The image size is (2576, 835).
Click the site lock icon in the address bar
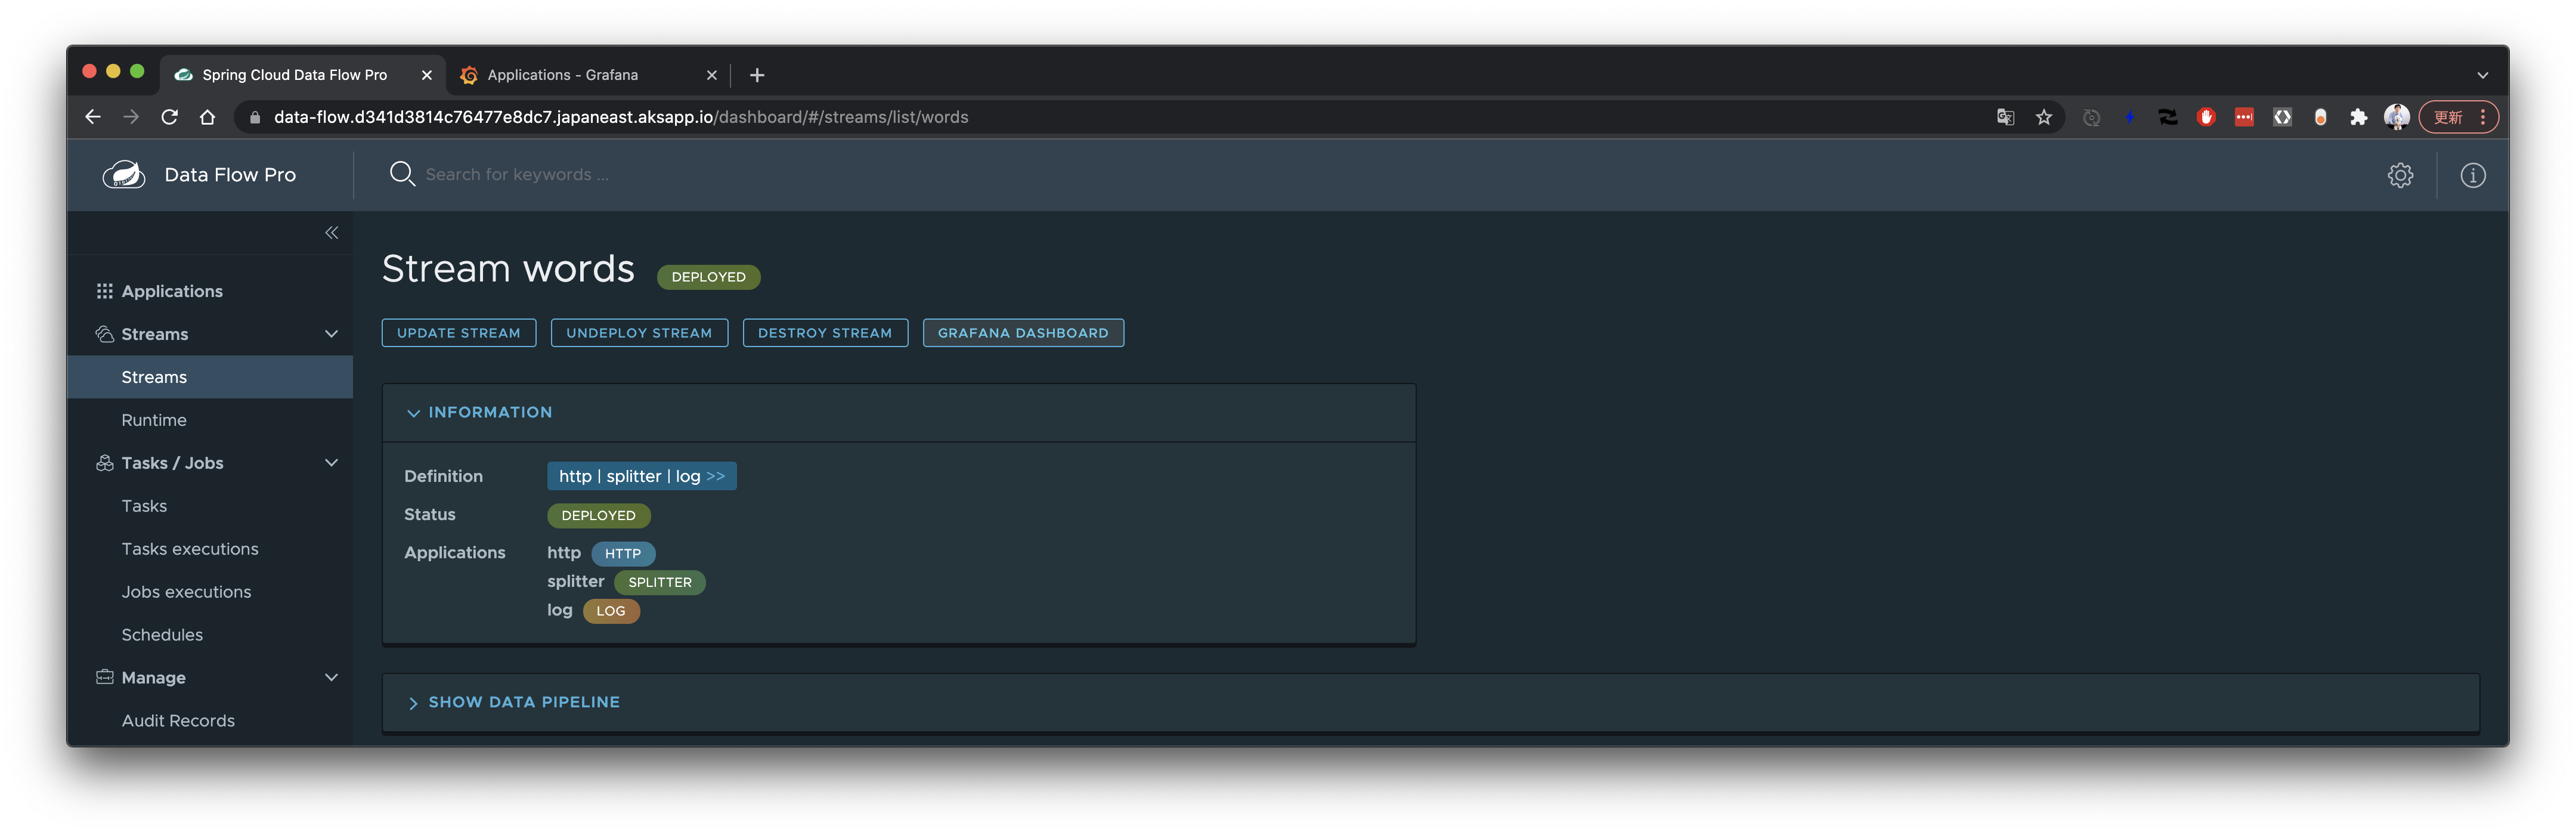click(255, 117)
